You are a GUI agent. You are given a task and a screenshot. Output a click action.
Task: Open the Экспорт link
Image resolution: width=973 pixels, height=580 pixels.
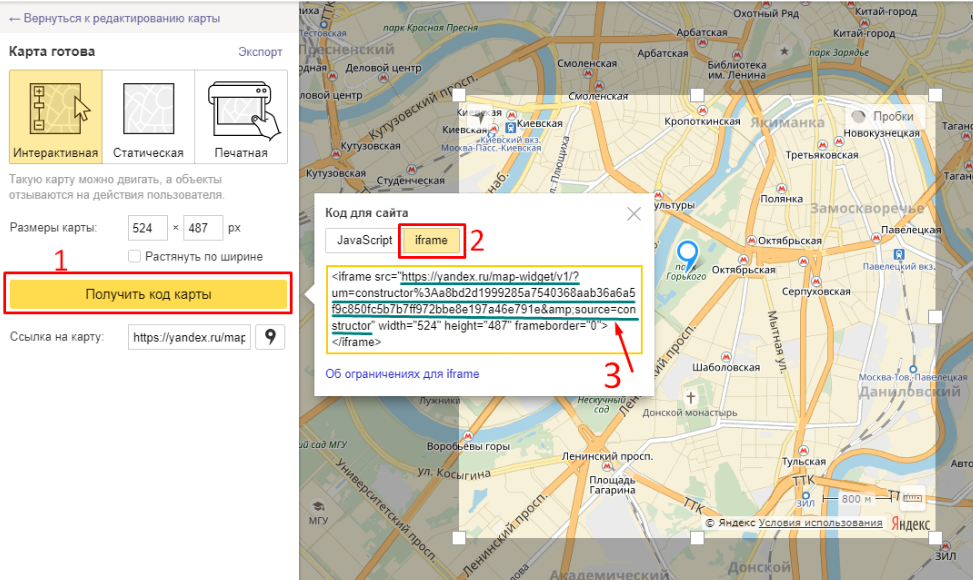pos(260,51)
